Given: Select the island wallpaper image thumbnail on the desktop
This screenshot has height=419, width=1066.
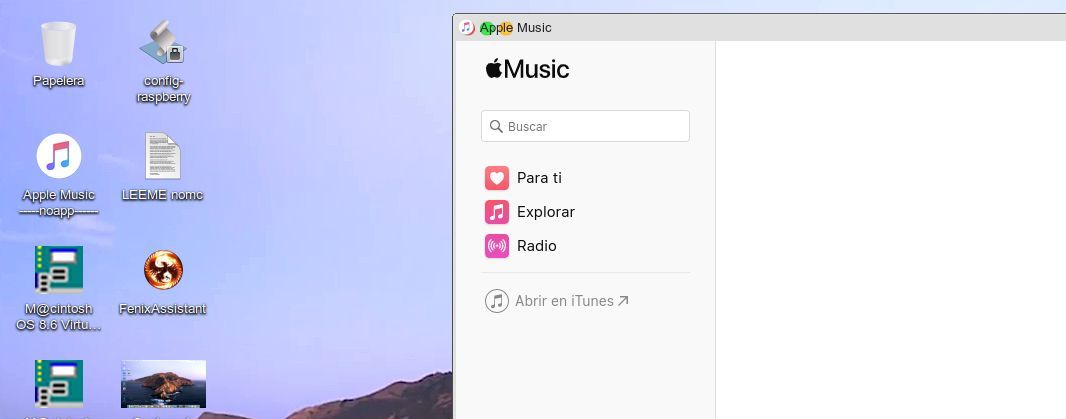Looking at the screenshot, I should click(x=163, y=384).
